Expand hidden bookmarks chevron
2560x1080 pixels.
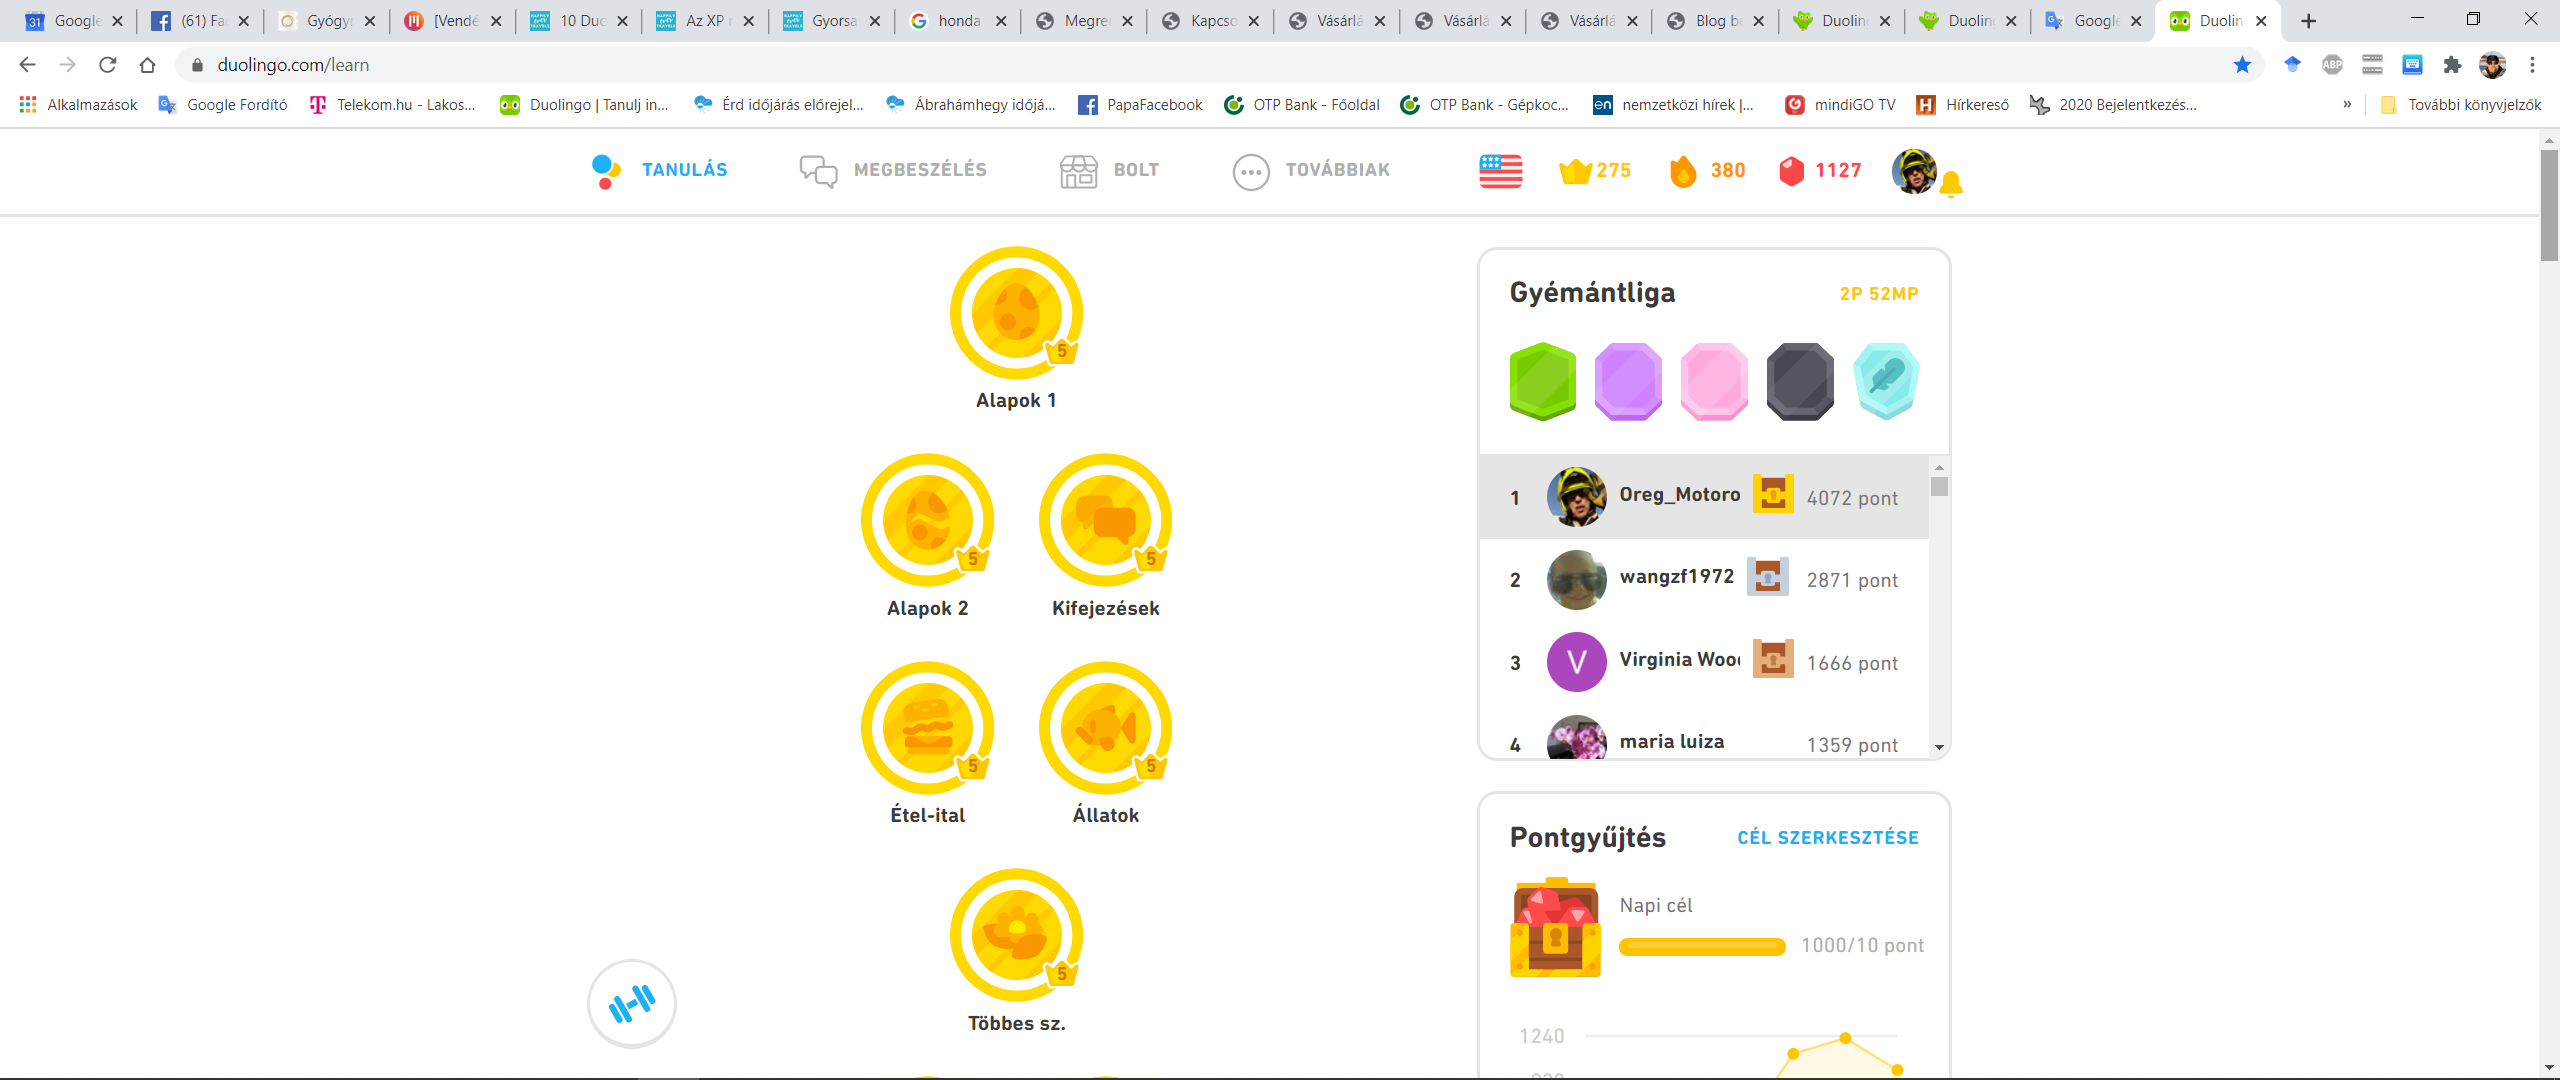(2347, 104)
